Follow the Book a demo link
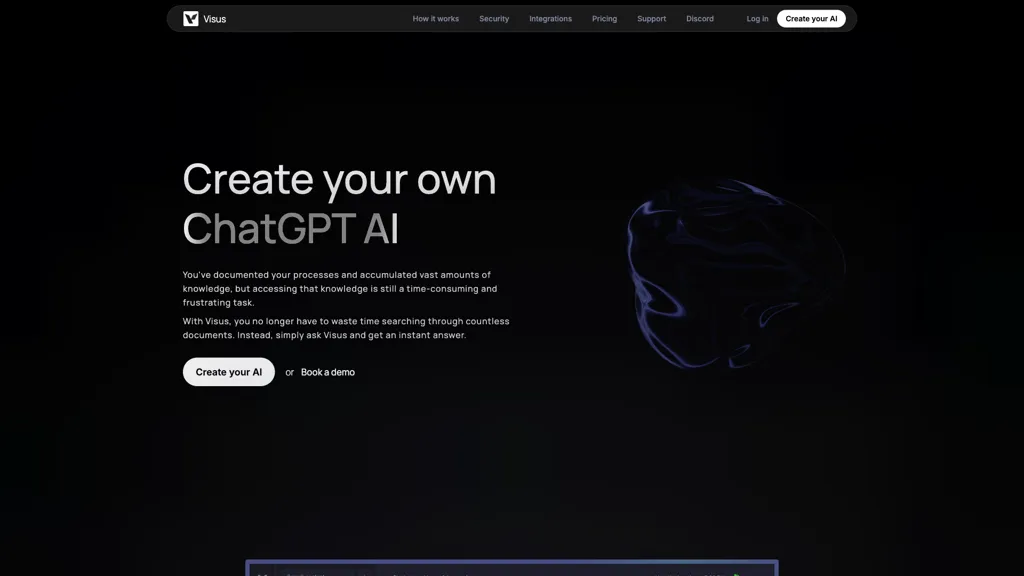 coord(328,372)
